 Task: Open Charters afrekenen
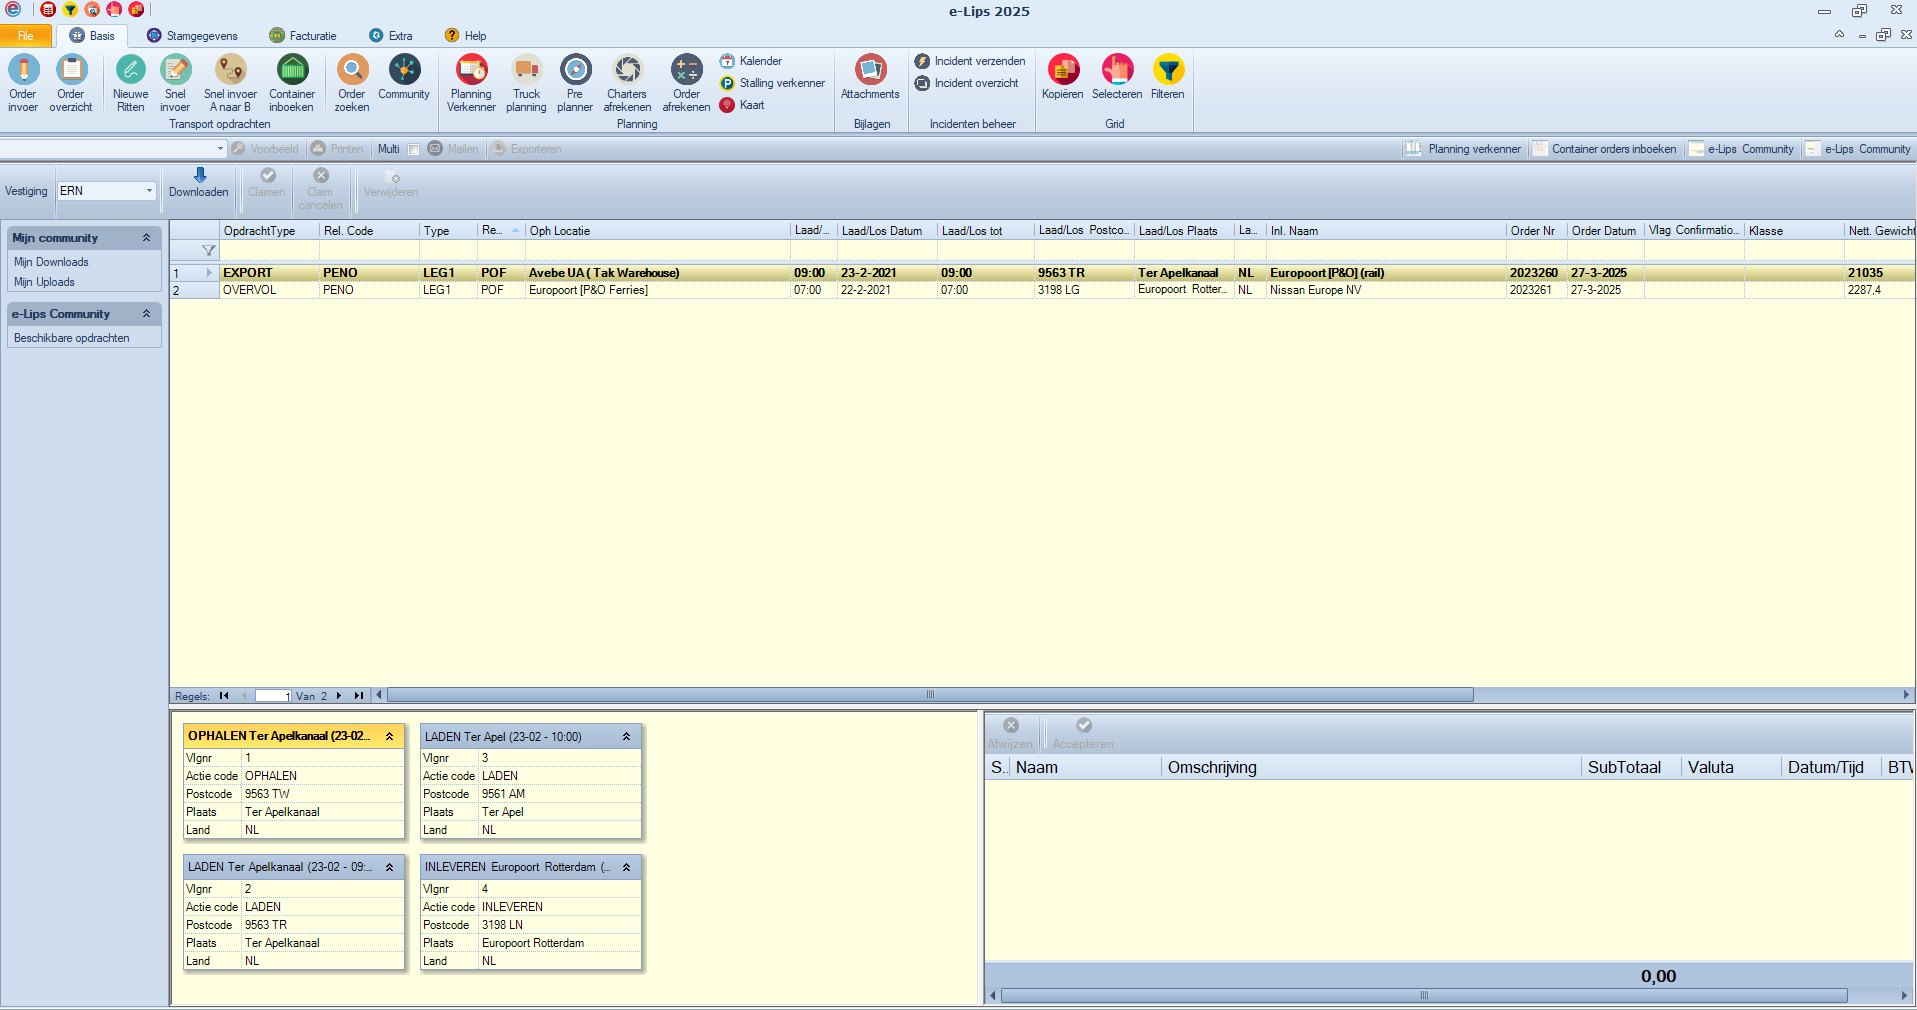627,83
